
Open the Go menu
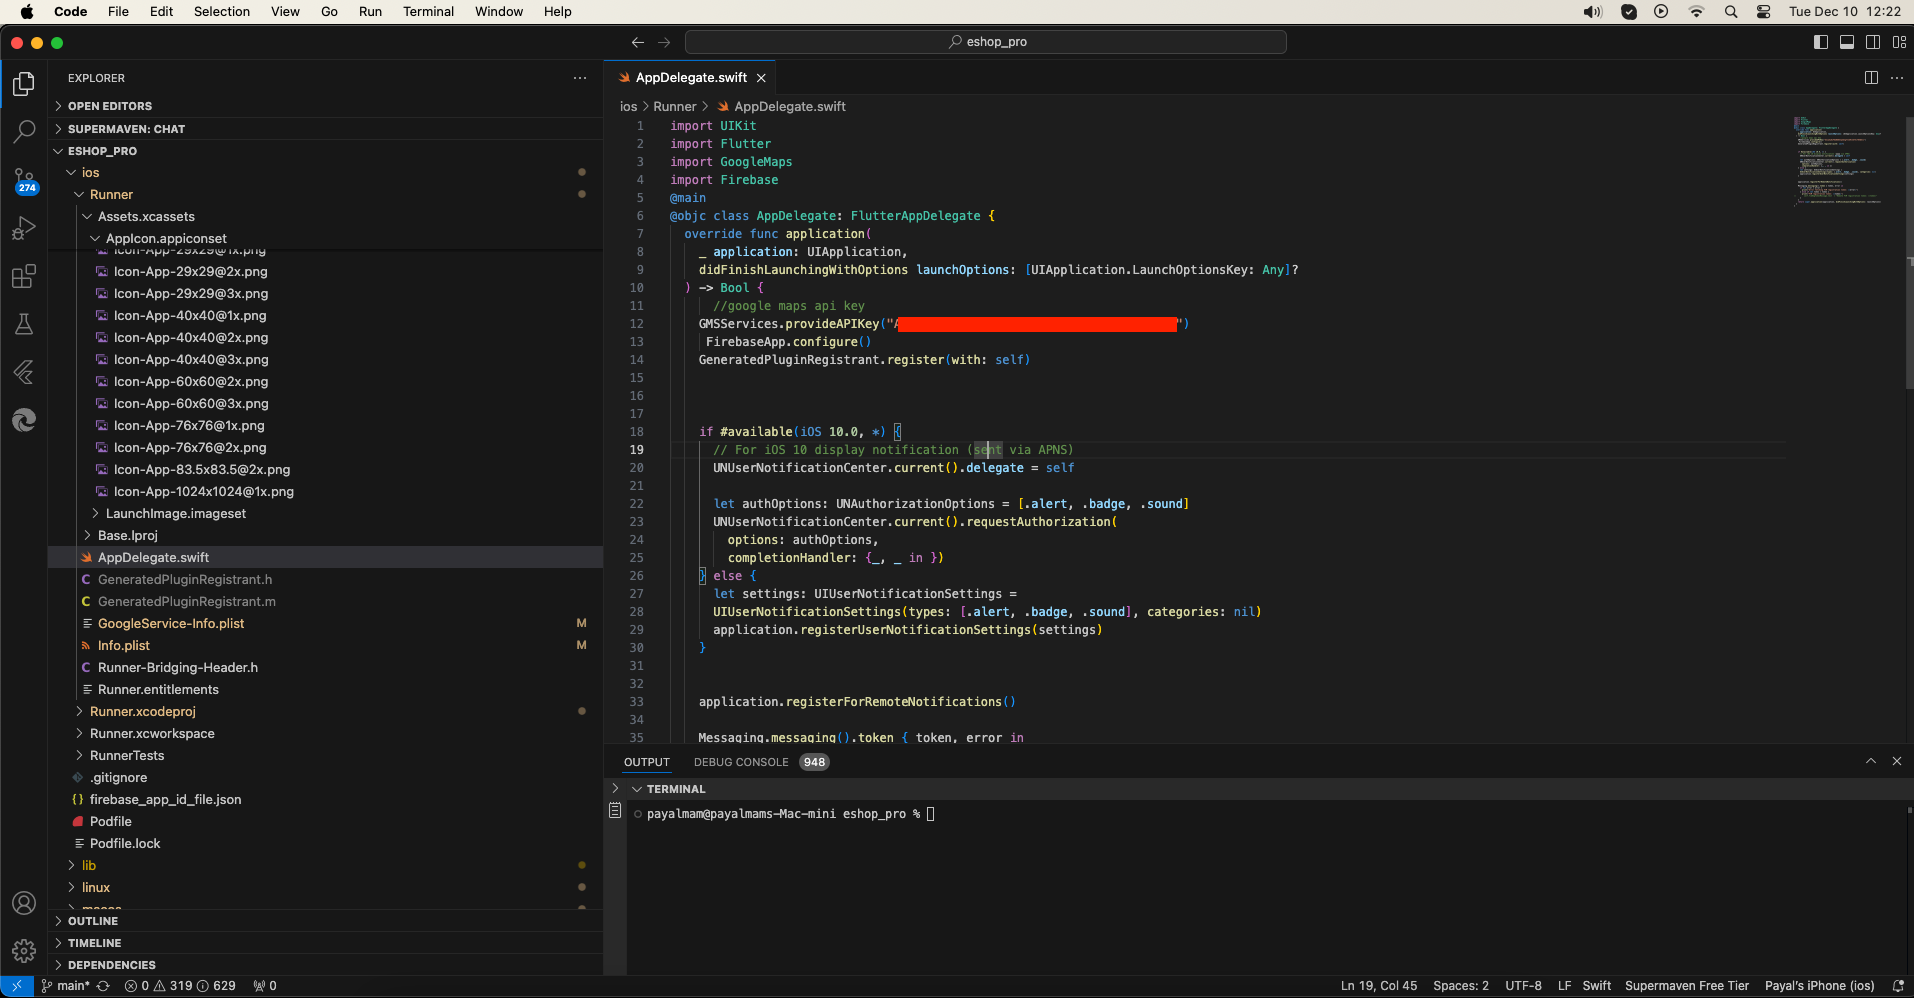(329, 12)
